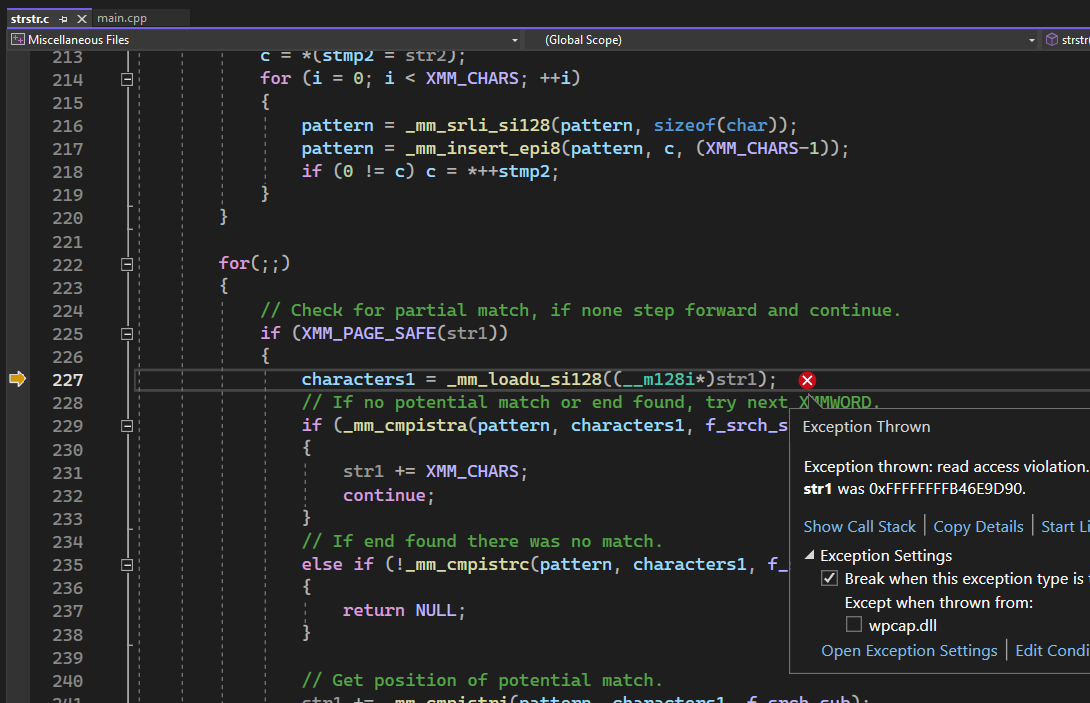Open the Miscellaneous Files dropdown
Viewport: 1090px width, 703px height.
(x=514, y=40)
